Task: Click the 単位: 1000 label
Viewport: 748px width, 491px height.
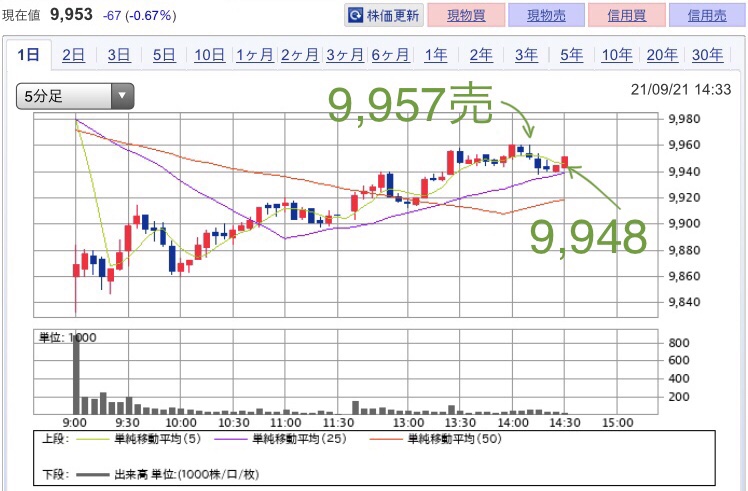Action: coord(67,337)
